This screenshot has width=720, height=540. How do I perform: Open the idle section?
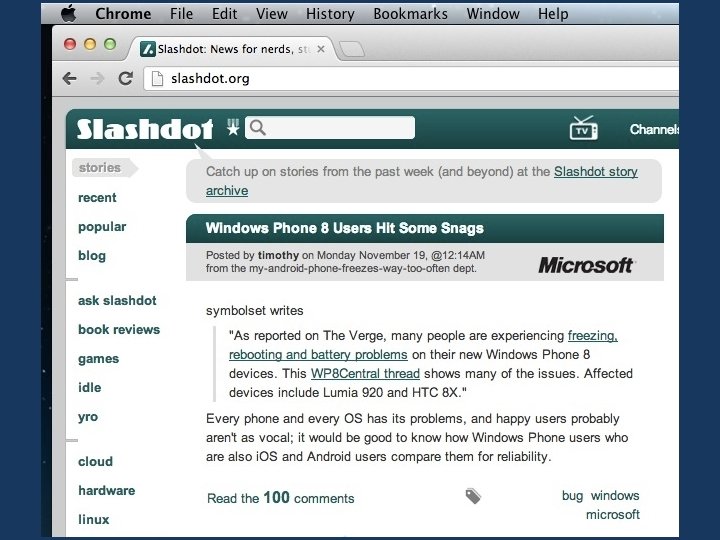[90, 388]
